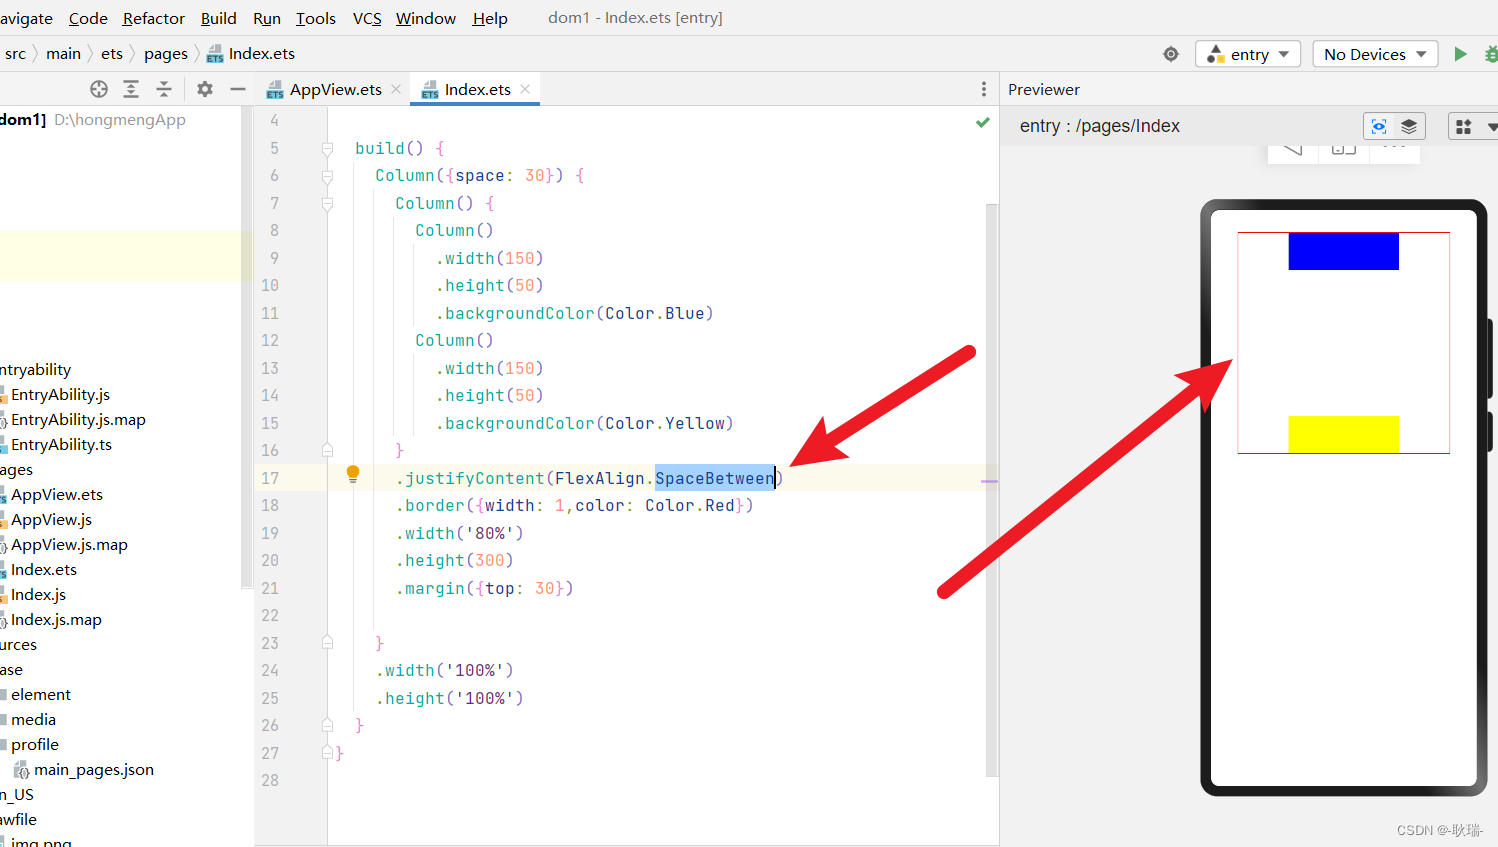Click the main breadcrumb segment

(x=63, y=54)
